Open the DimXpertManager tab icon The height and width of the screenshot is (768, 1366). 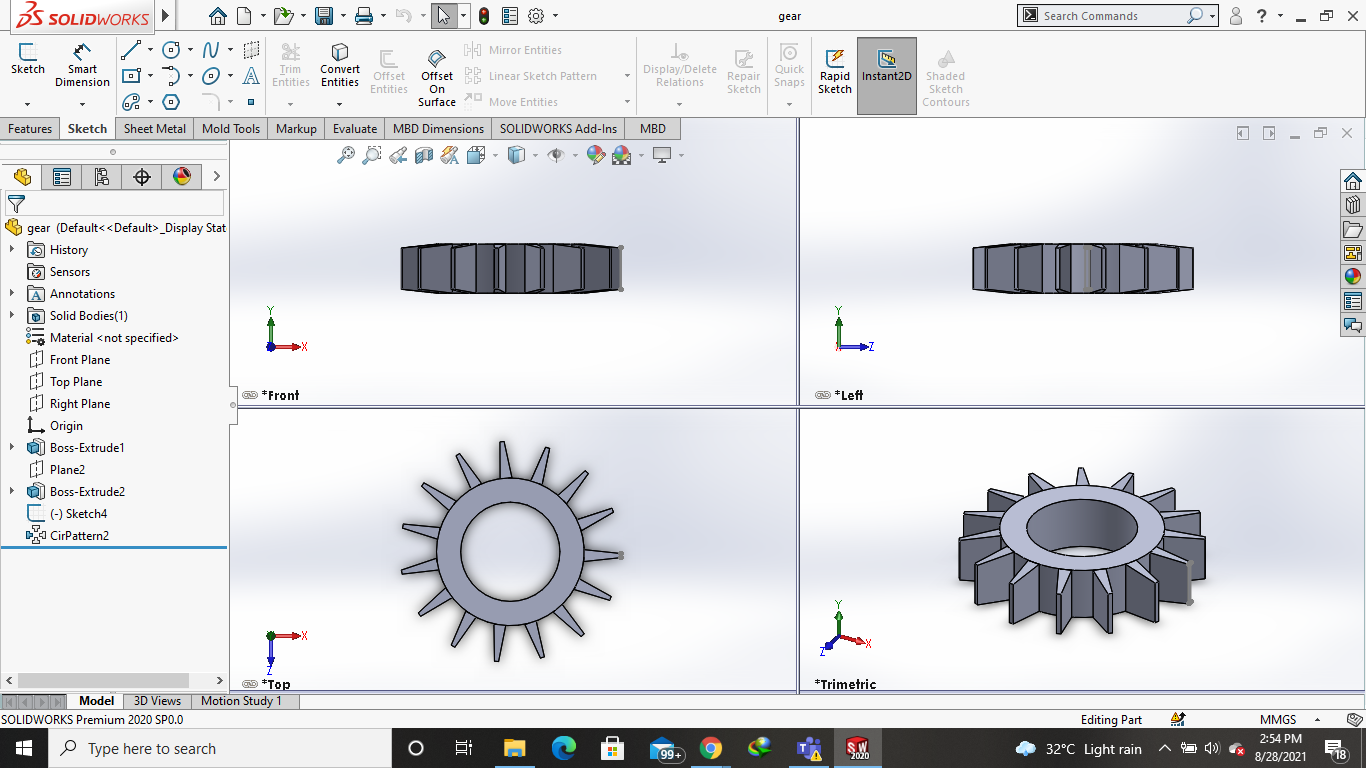tap(141, 177)
